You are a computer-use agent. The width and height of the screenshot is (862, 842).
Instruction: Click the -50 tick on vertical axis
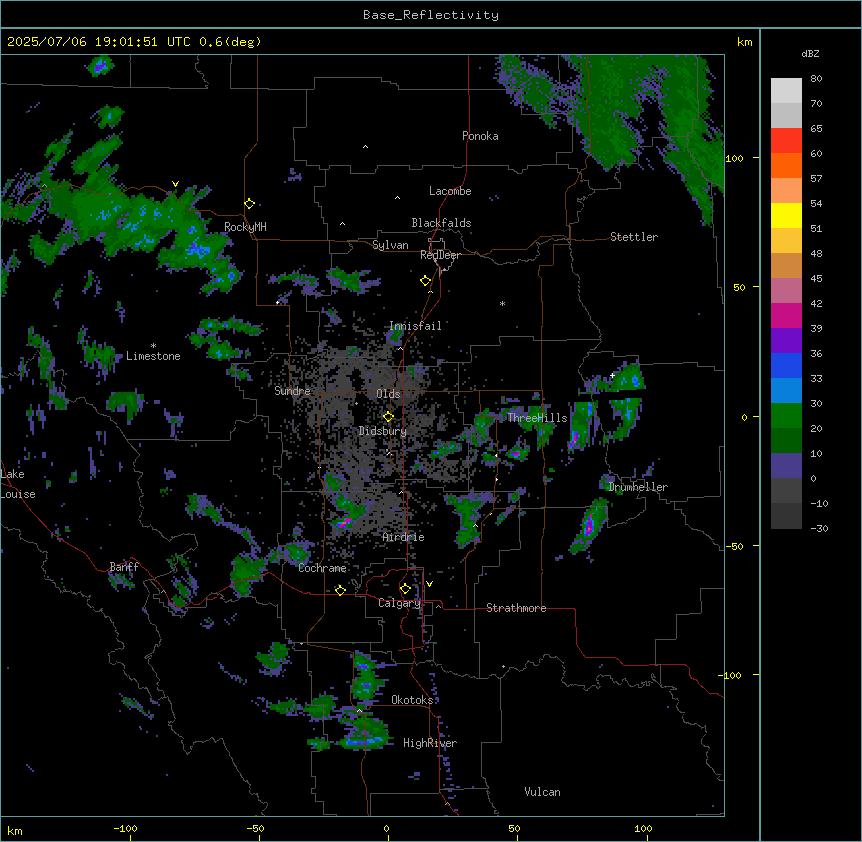(734, 546)
